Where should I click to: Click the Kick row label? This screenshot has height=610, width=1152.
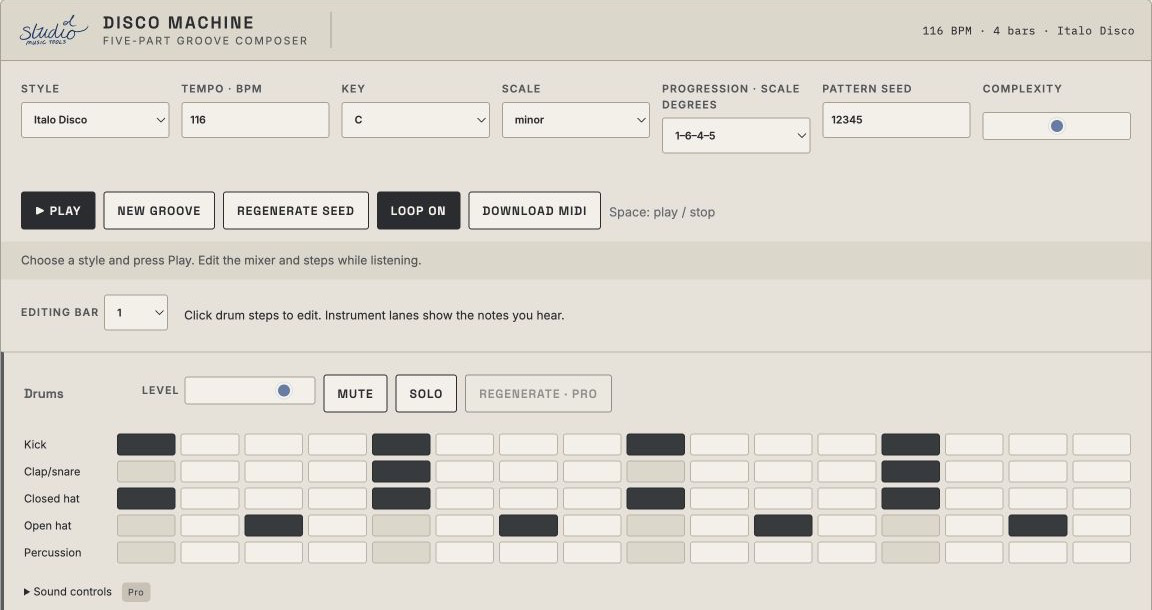click(35, 445)
